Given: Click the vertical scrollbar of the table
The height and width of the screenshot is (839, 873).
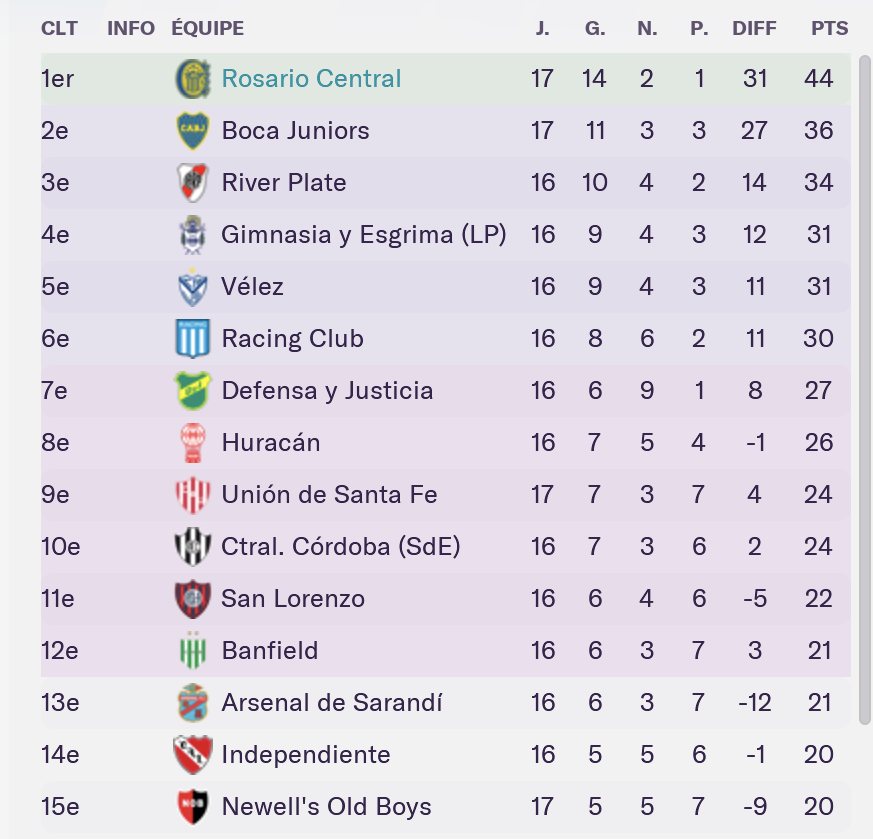Looking at the screenshot, I should point(865,390).
